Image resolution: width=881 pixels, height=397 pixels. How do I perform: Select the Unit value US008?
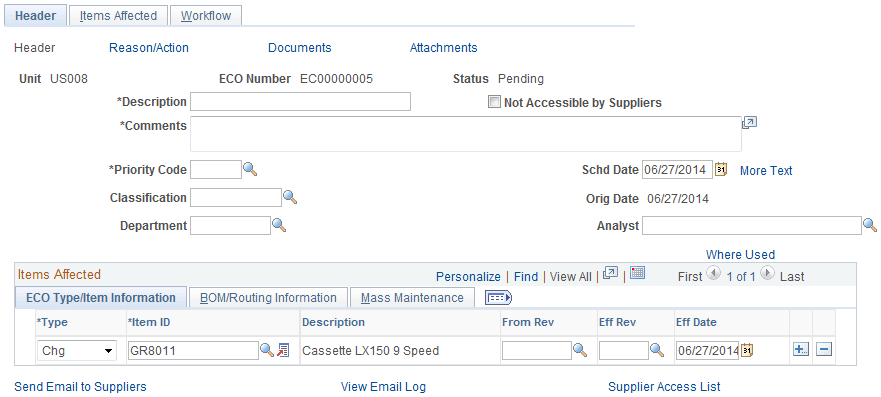[69, 79]
